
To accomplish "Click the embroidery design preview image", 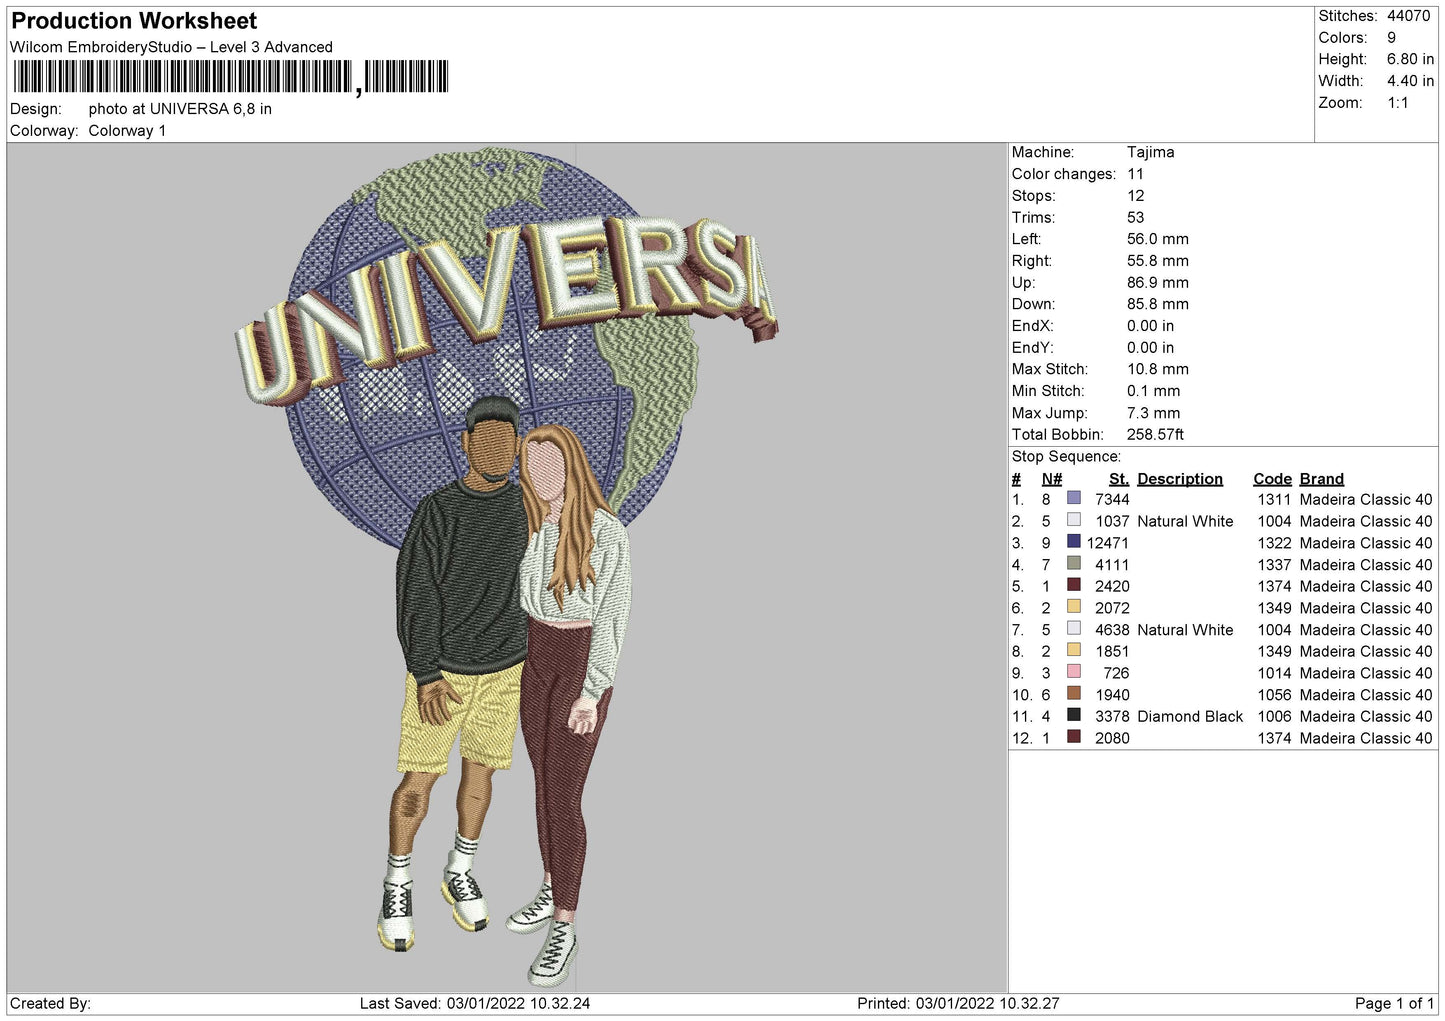I will (506, 568).
